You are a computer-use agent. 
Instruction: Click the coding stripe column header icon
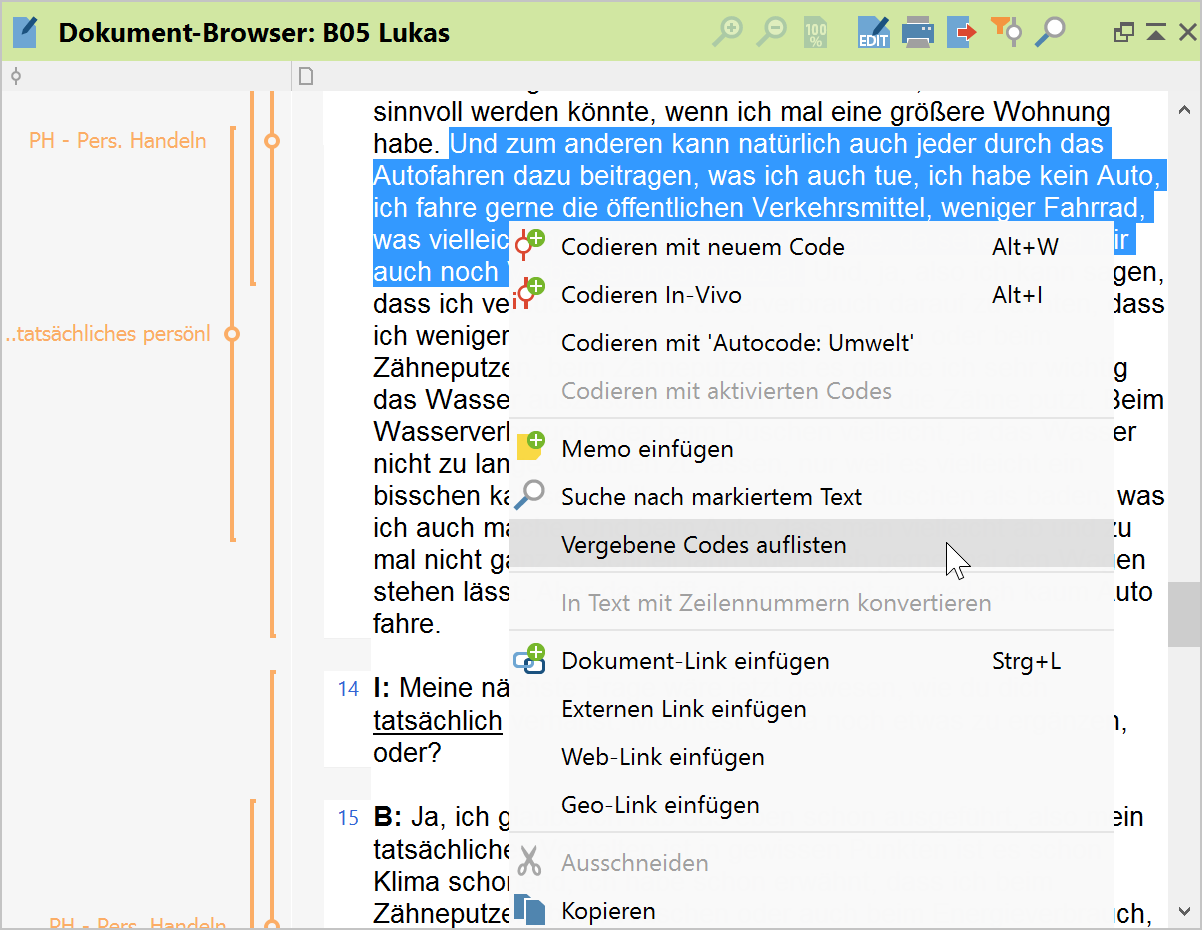(x=15, y=76)
